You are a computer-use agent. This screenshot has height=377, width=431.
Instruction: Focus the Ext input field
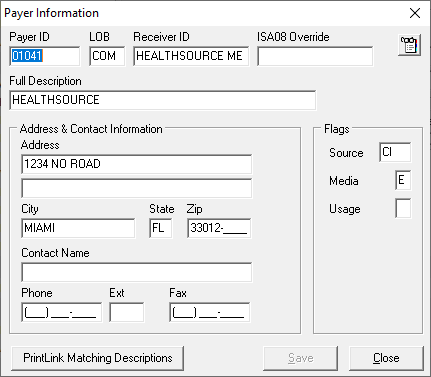[x=127, y=312]
